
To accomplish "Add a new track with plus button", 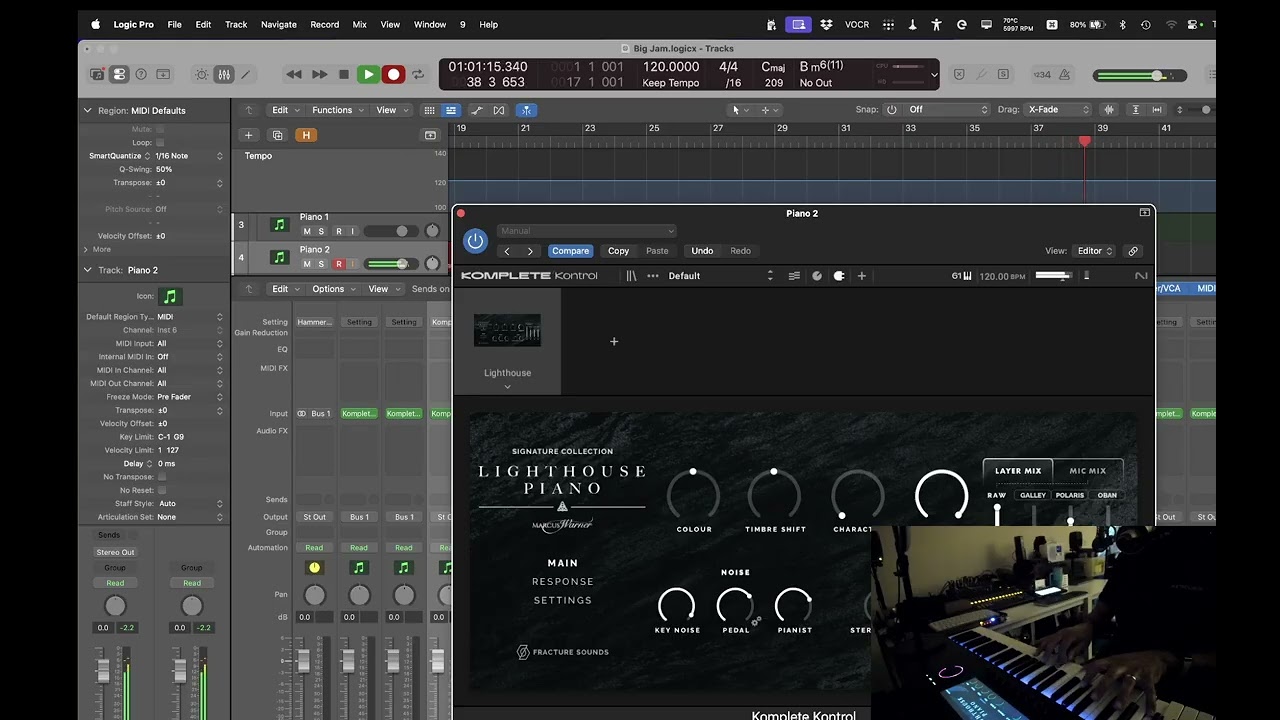I will click(249, 135).
